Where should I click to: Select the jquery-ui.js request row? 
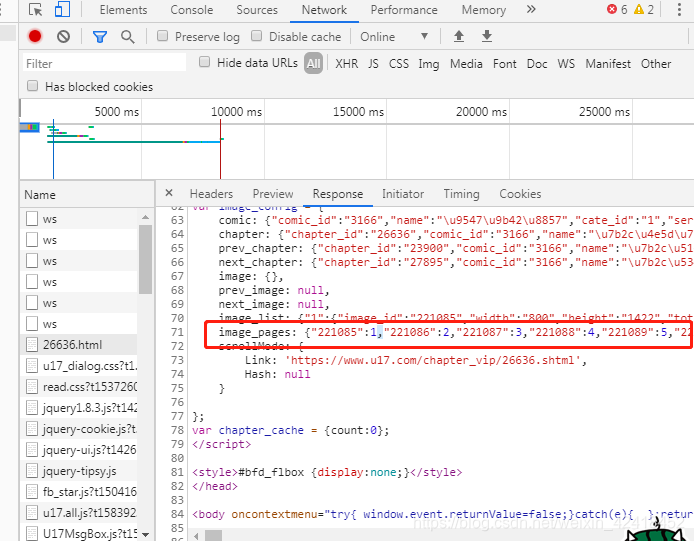[79, 450]
